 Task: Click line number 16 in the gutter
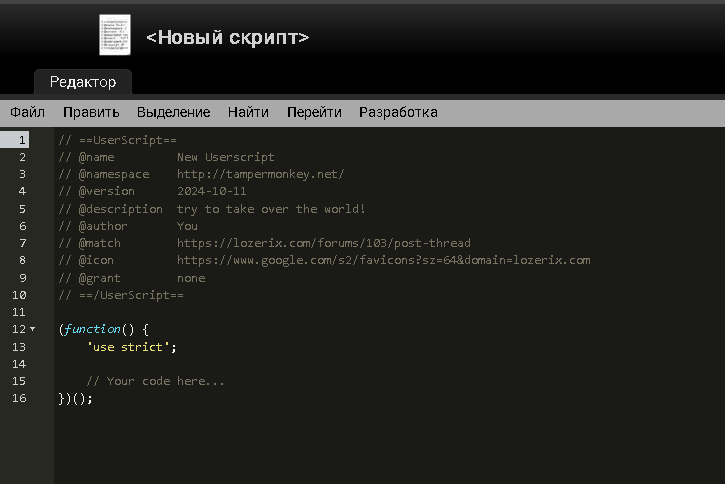tap(19, 398)
